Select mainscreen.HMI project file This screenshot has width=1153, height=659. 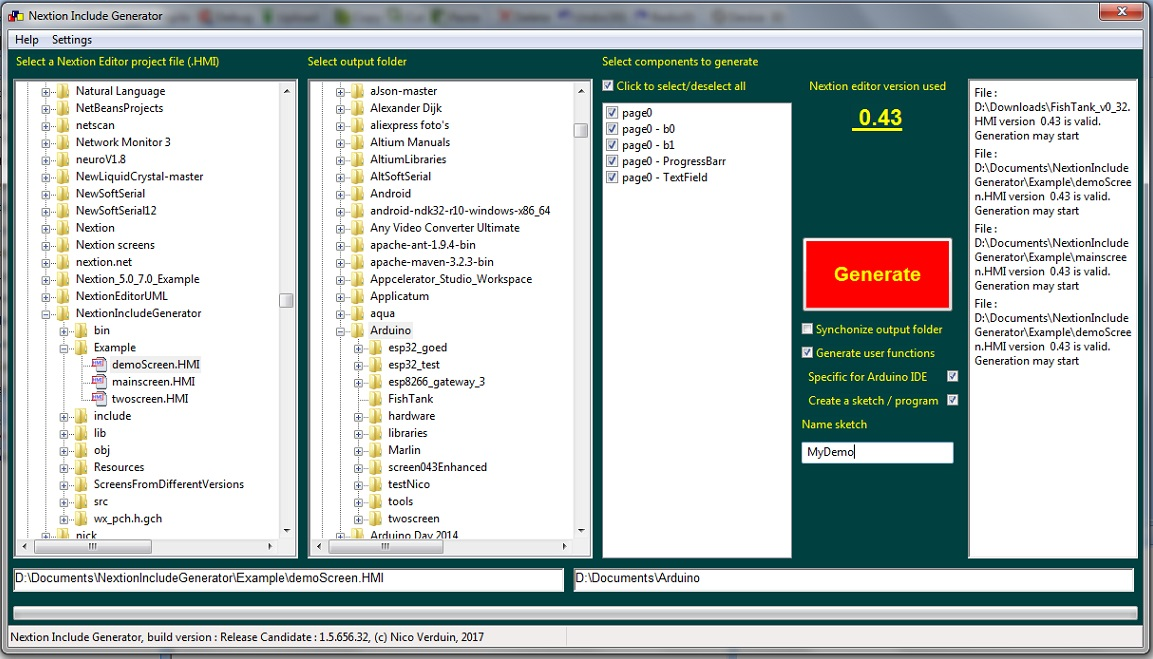pyautogui.click(x=153, y=381)
